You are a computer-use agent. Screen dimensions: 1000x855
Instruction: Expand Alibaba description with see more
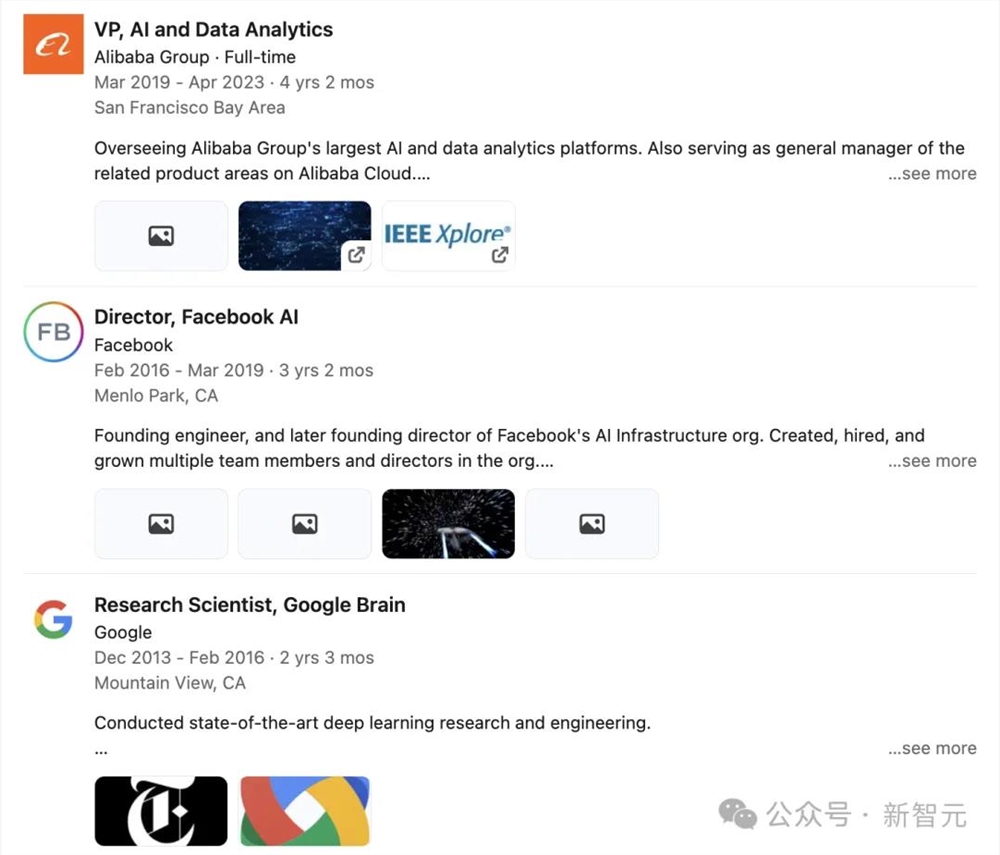coord(932,174)
